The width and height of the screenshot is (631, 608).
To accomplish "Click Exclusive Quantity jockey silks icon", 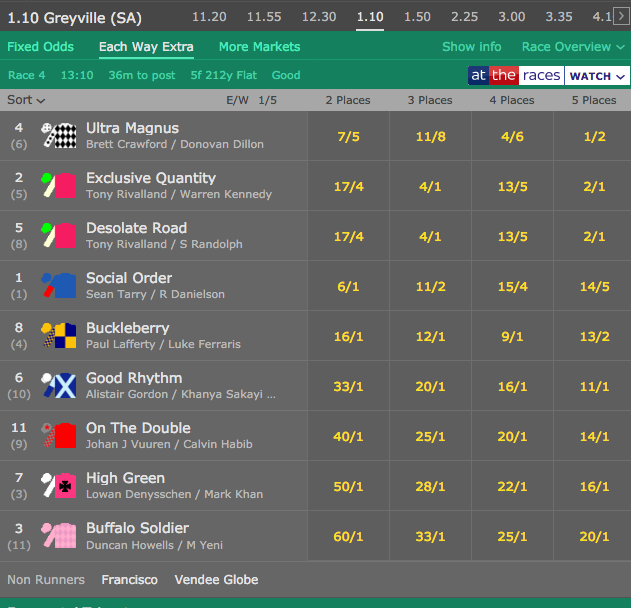I will (x=59, y=186).
